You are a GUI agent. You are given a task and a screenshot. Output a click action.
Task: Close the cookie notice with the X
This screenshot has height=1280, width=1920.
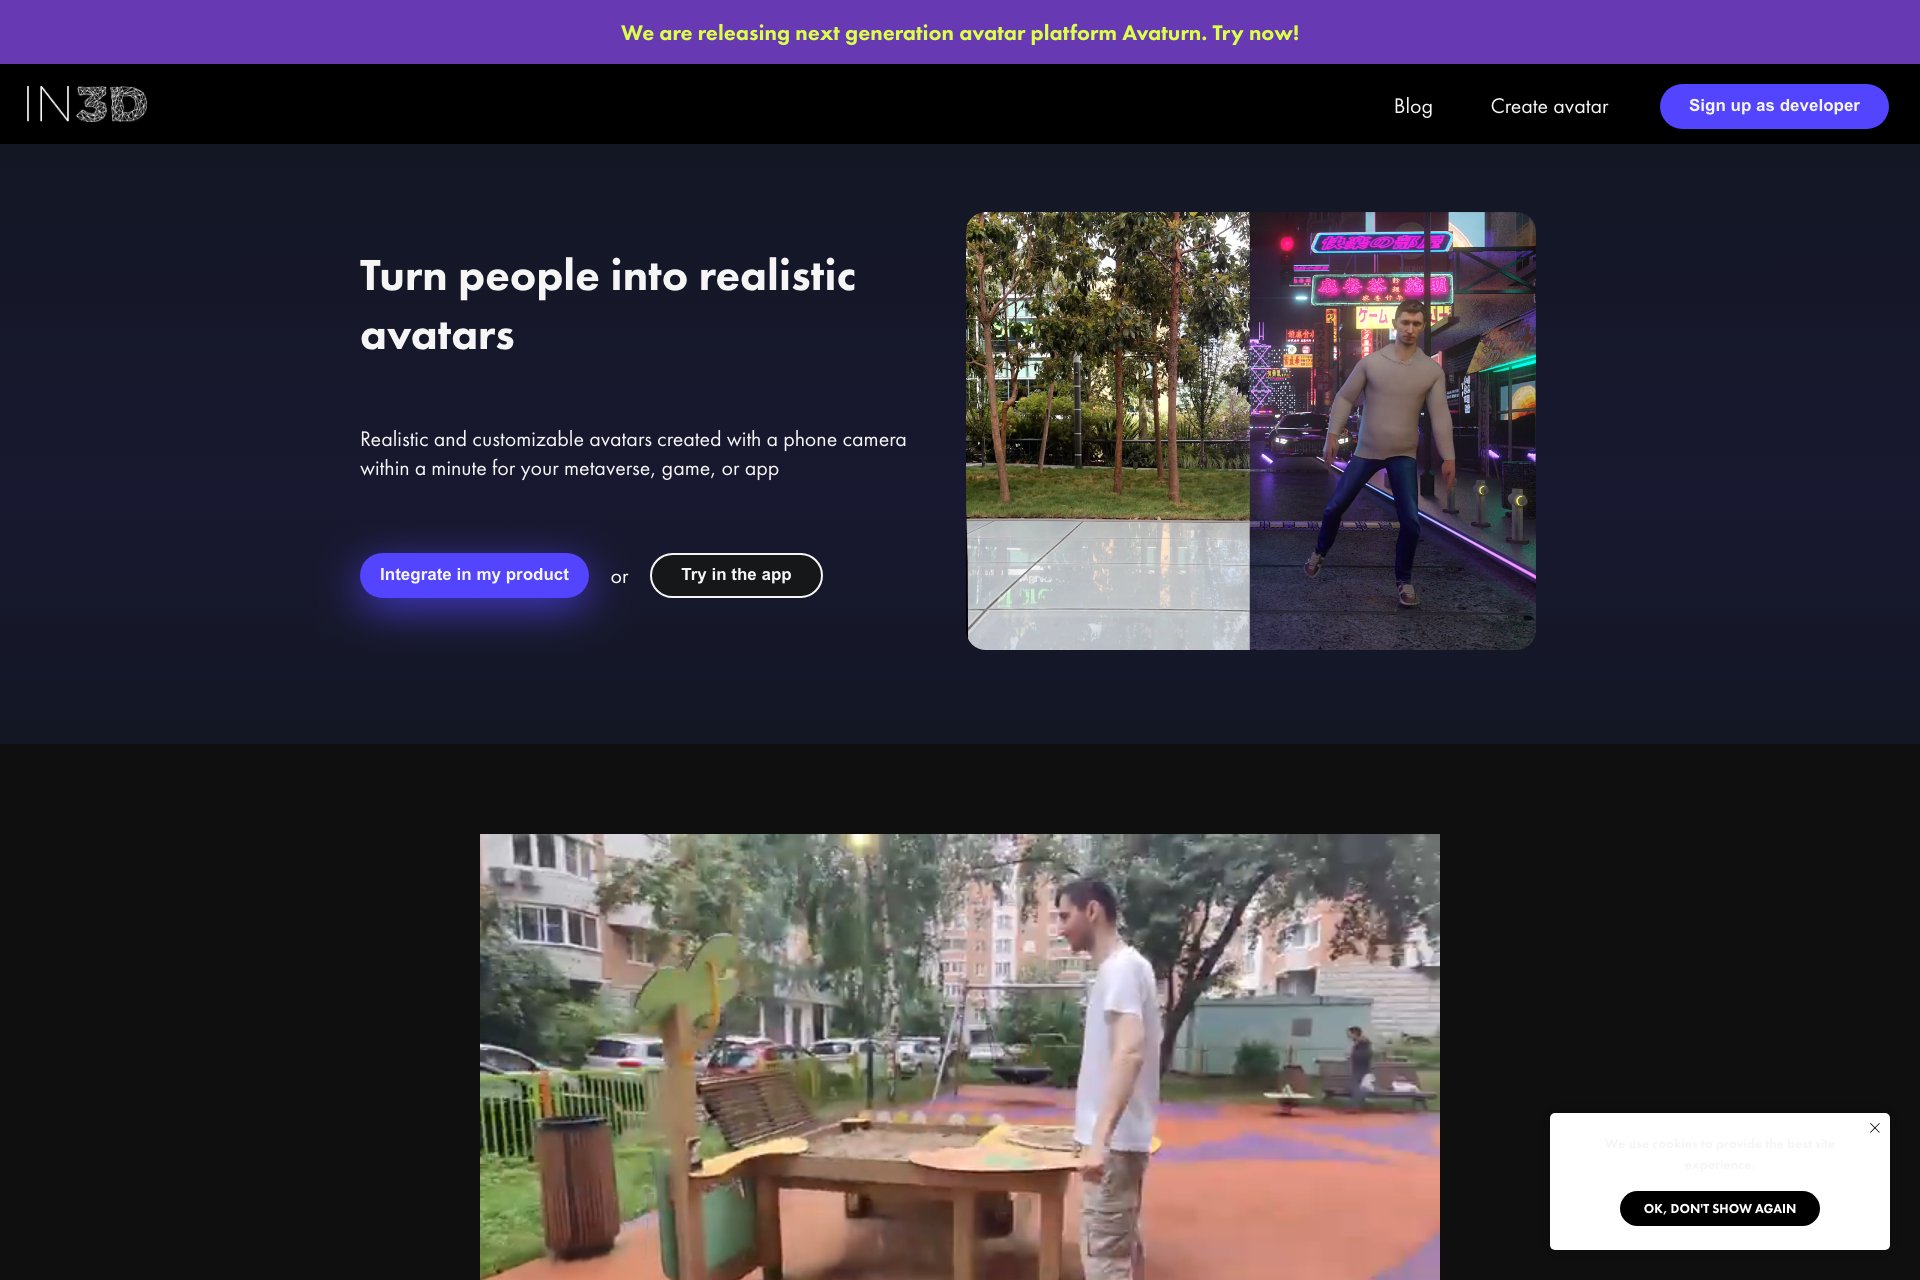1875,1128
